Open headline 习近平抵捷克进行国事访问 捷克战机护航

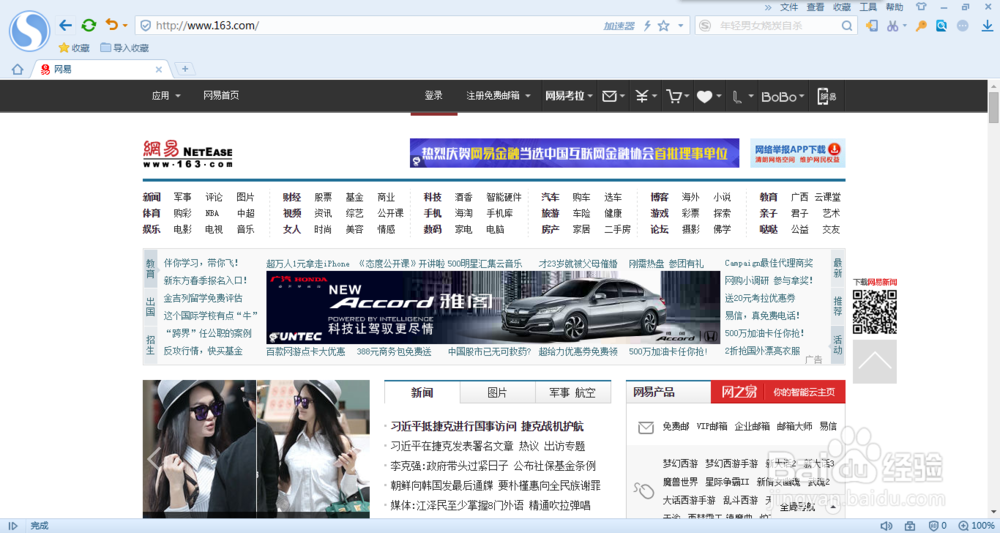[487, 426]
